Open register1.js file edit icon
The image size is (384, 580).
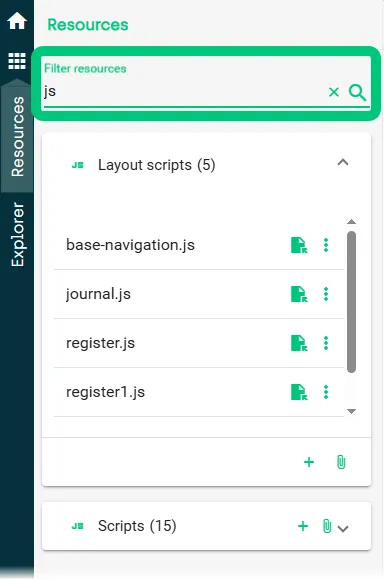pyautogui.click(x=299, y=392)
